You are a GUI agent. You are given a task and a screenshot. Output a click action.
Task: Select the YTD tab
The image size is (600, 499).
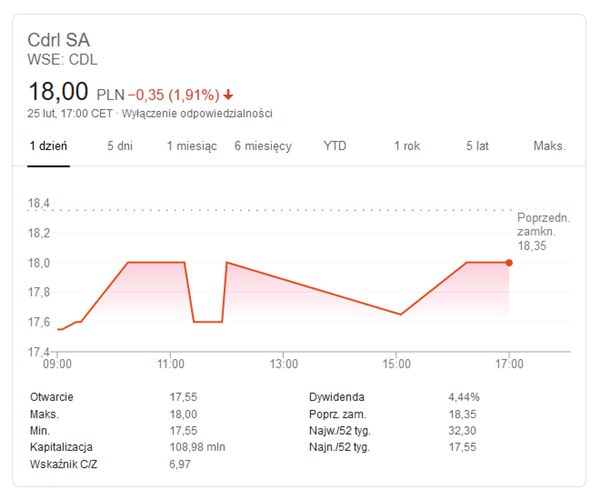[x=335, y=146]
